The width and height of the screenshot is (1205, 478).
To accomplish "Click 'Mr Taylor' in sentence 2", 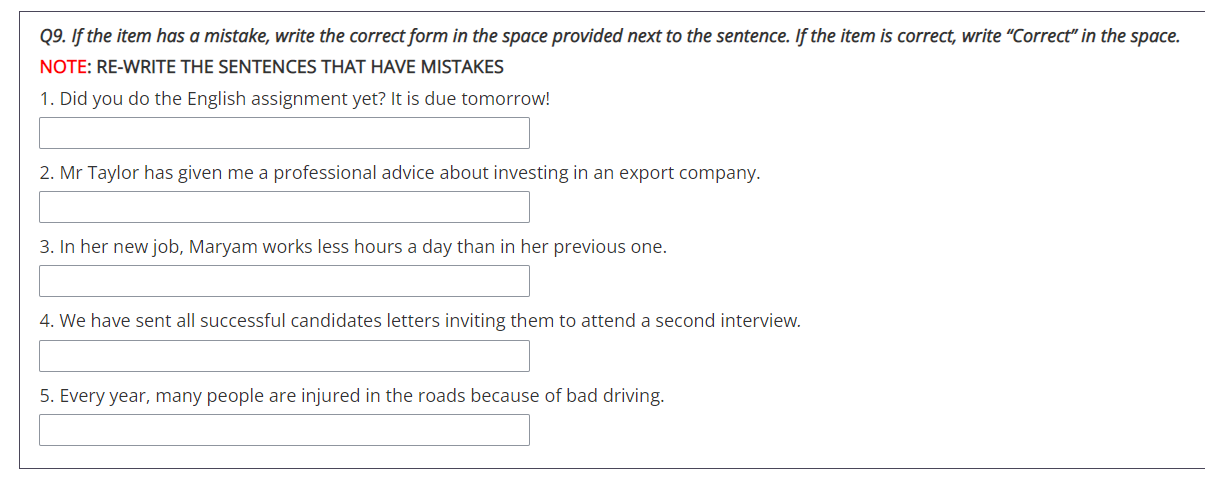I will 99,173.
